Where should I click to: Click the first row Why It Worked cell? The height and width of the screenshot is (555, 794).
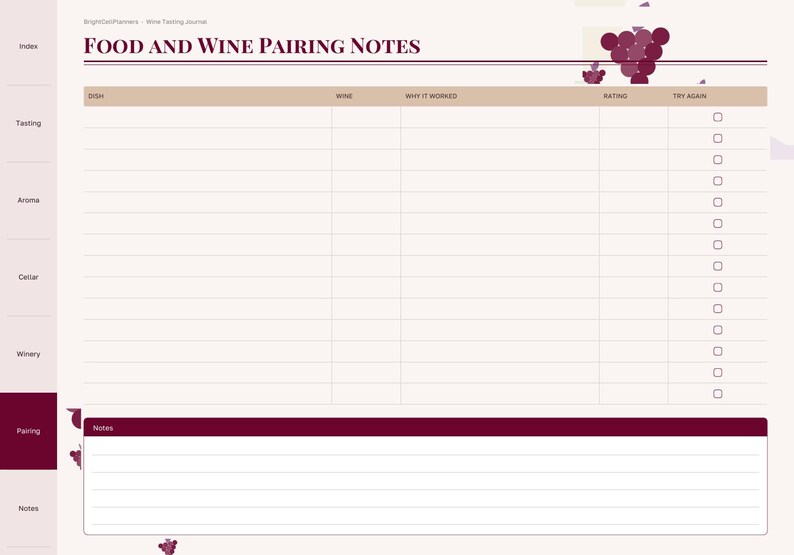tap(500, 117)
